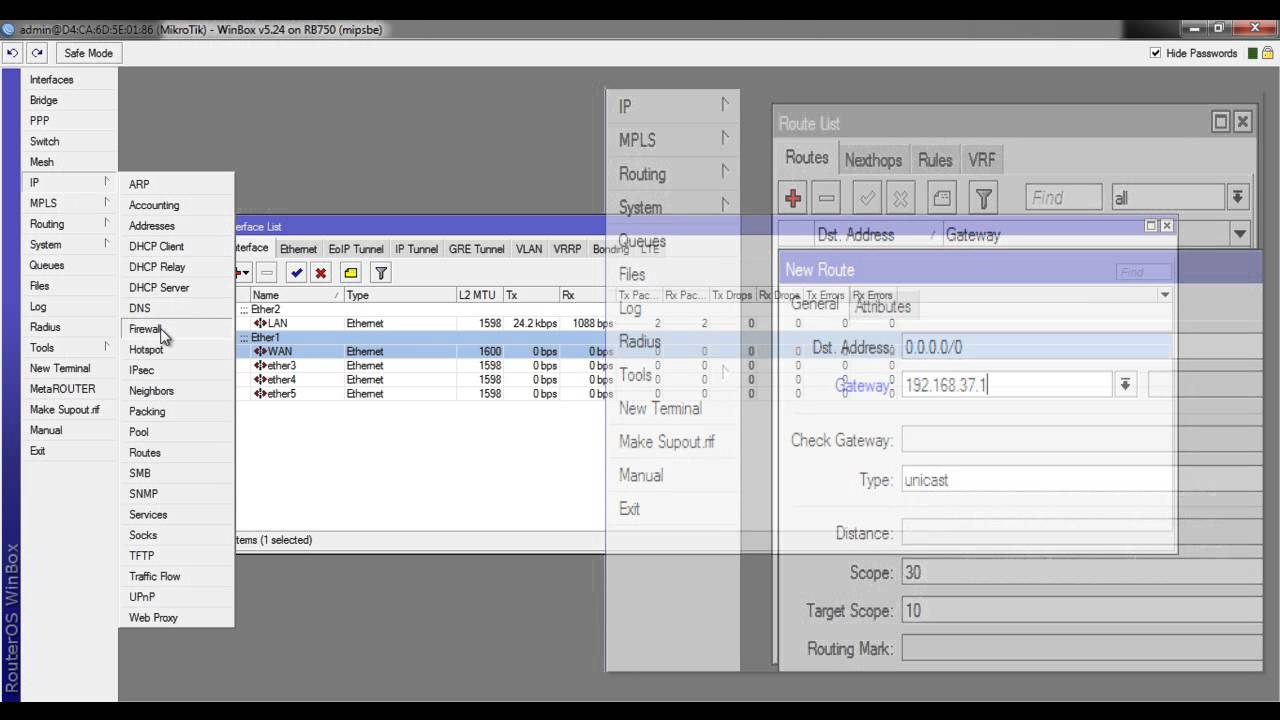Click the Redo arrow in WinBox toolbar

(37, 53)
